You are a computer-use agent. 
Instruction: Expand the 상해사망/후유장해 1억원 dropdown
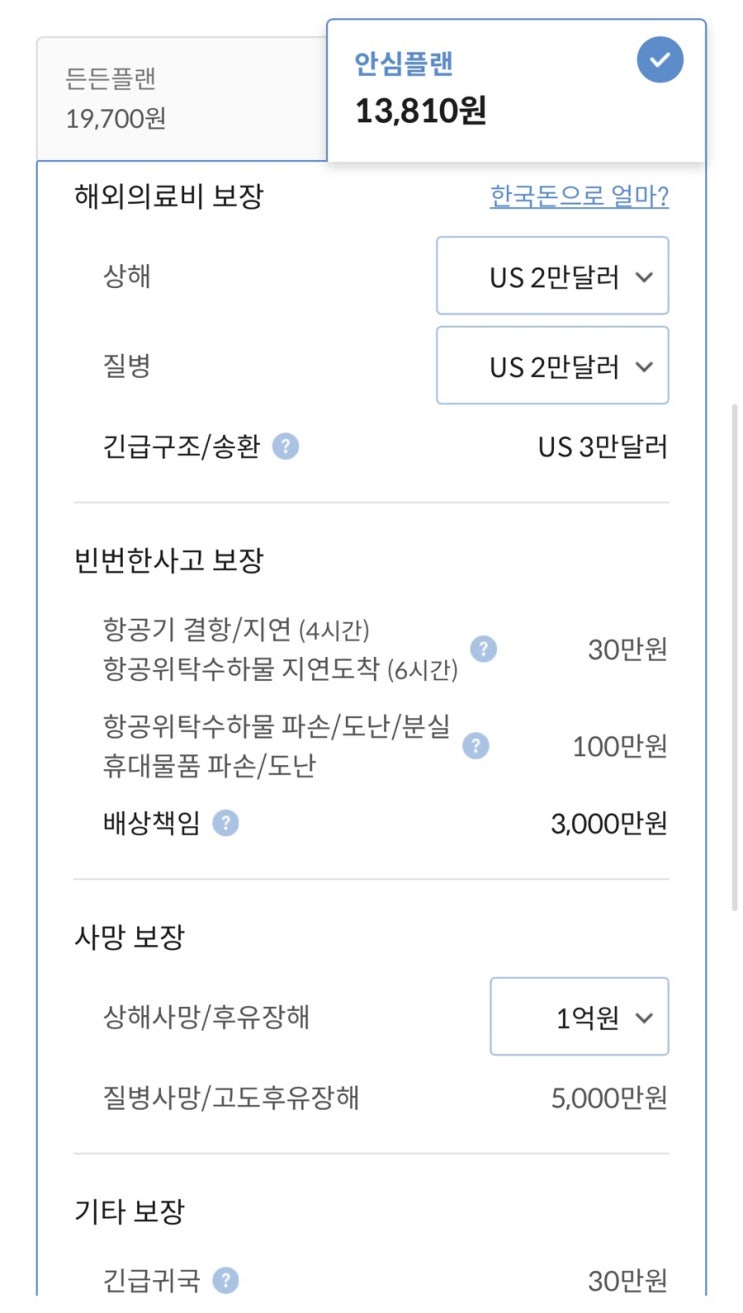pos(579,1017)
